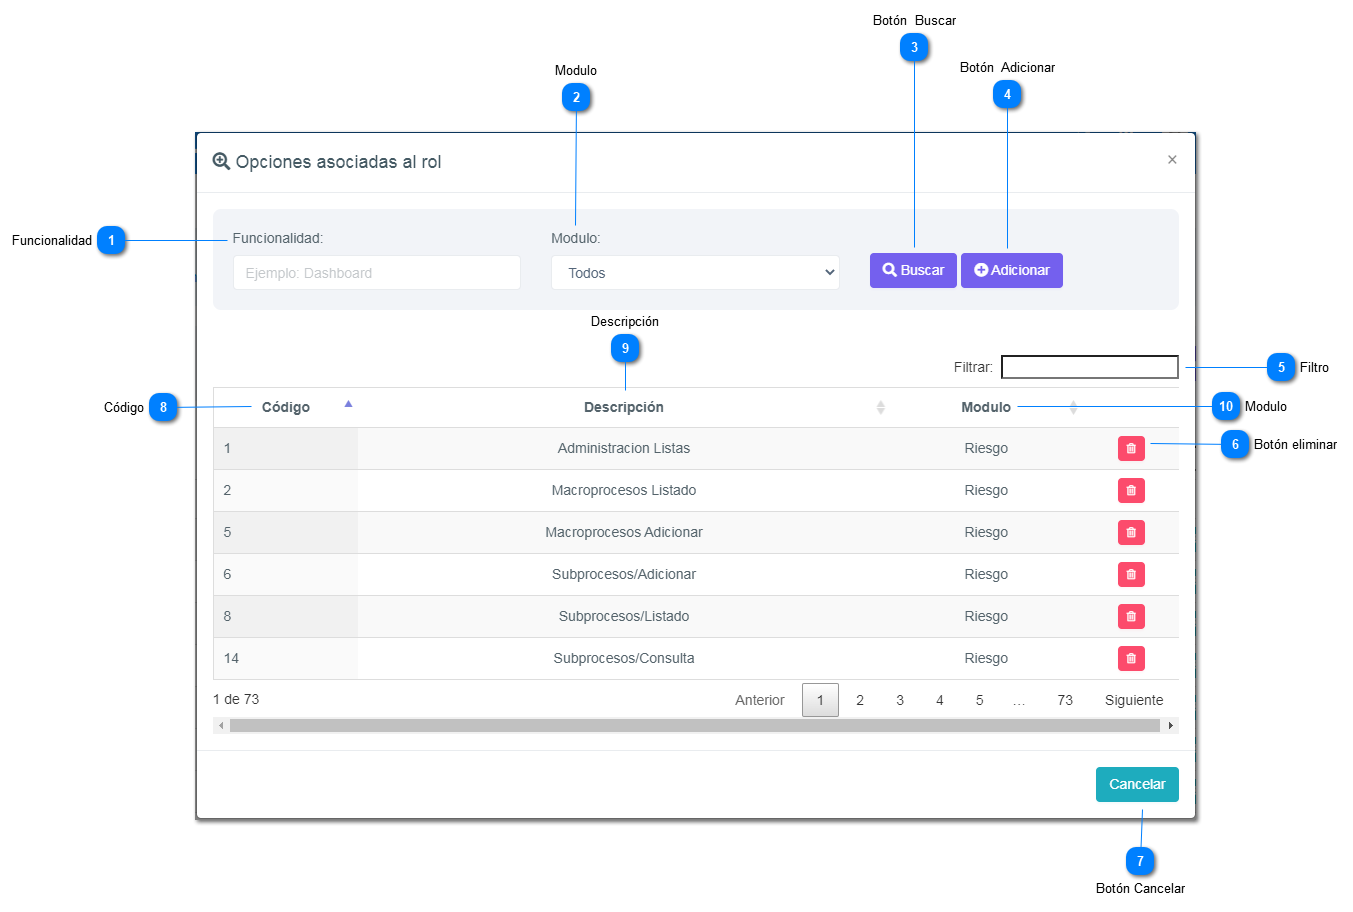Jump to last page 73
Screen dimensions: 1353x912
point(1065,700)
